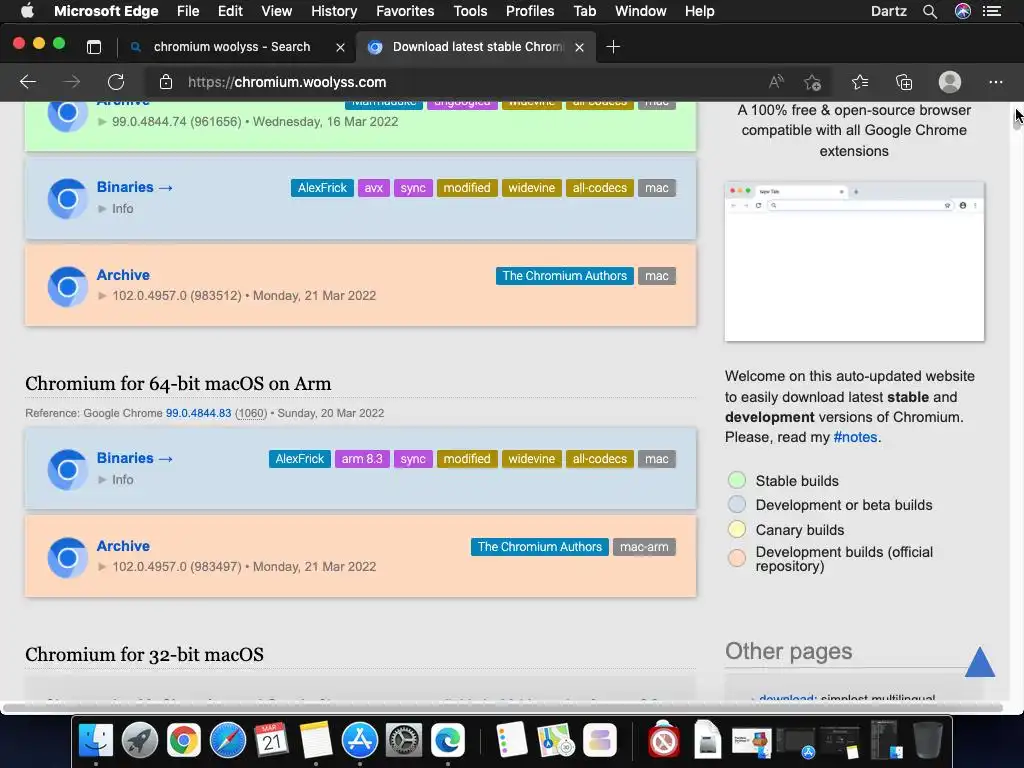Open Google Chrome 99.0.4844.83 reference link
Viewport: 1024px width, 768px height.
tap(199, 413)
